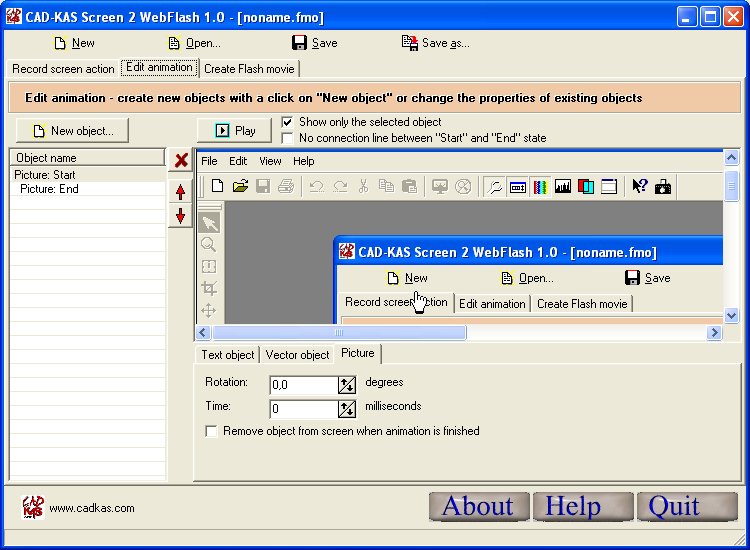Play the animation
Screen dimensions: 750x550
coord(234,131)
